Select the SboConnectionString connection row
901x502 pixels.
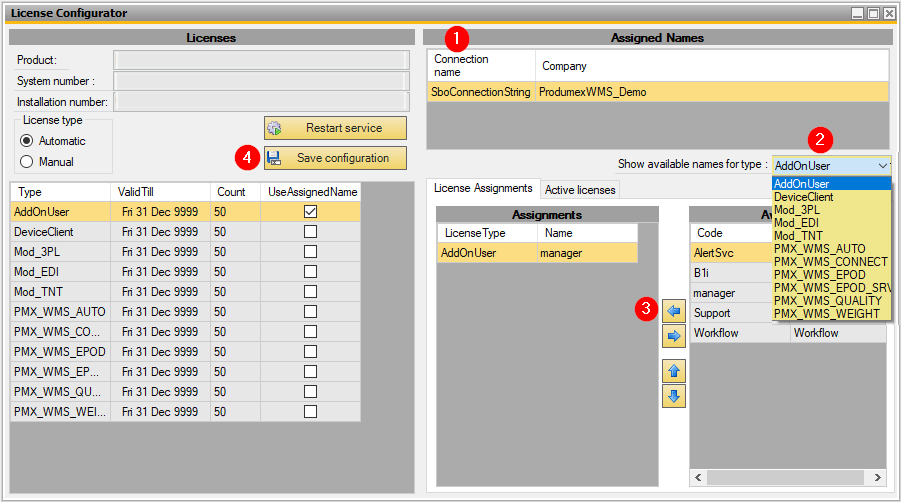(x=480, y=91)
